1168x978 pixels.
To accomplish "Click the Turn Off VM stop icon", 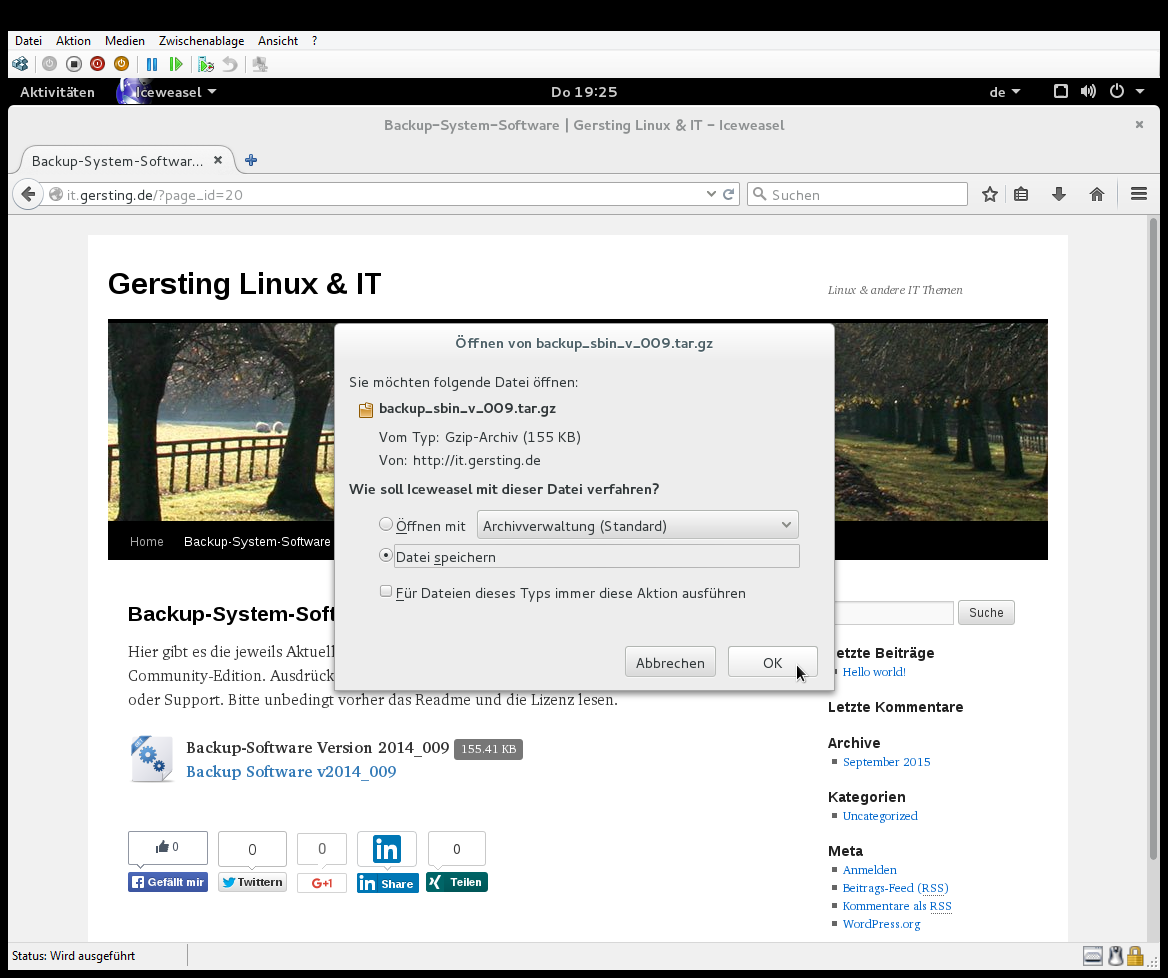I will point(74,64).
